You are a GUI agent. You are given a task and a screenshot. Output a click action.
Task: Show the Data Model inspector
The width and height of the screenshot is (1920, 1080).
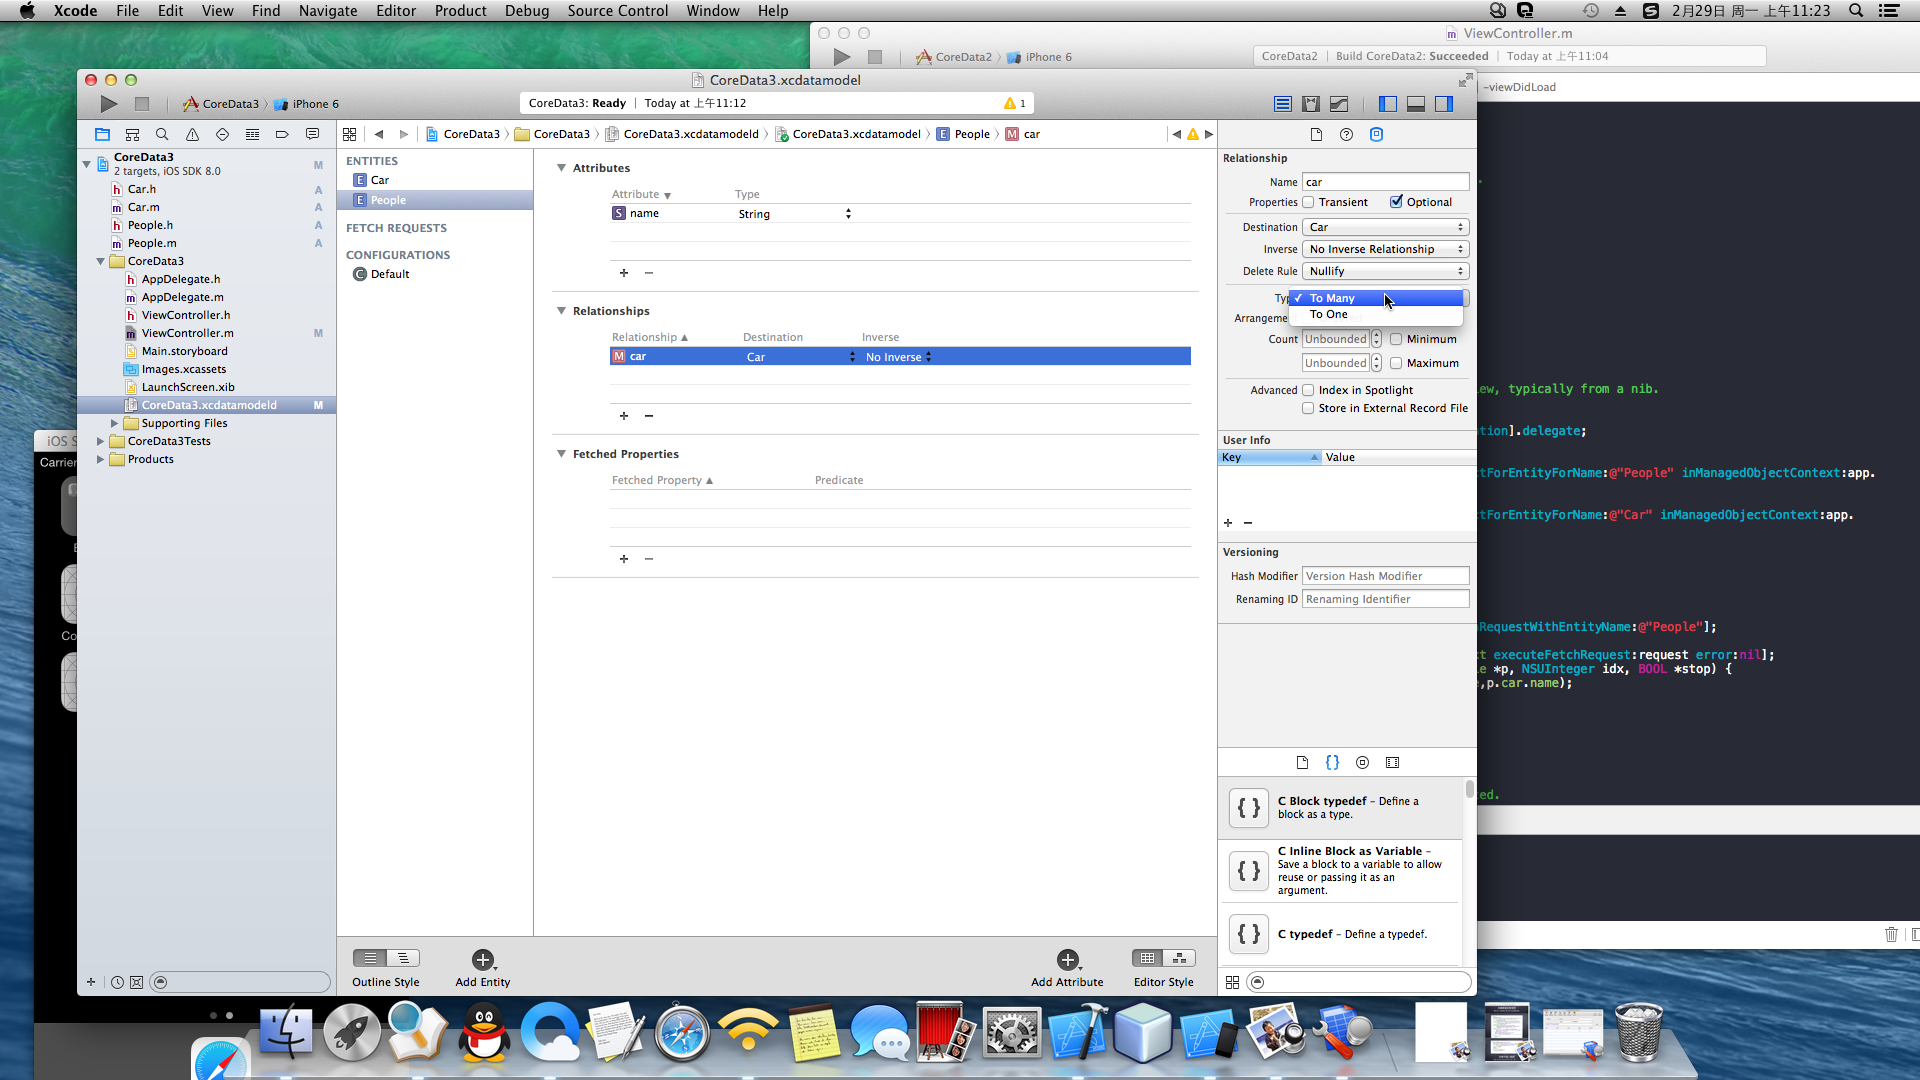tap(1376, 135)
